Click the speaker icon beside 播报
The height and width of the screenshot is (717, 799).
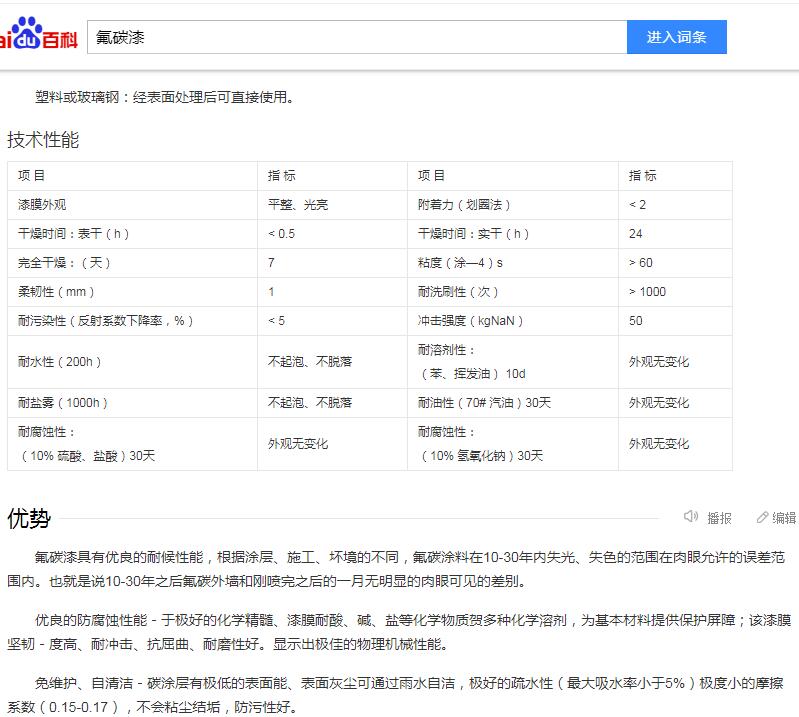tap(690, 517)
